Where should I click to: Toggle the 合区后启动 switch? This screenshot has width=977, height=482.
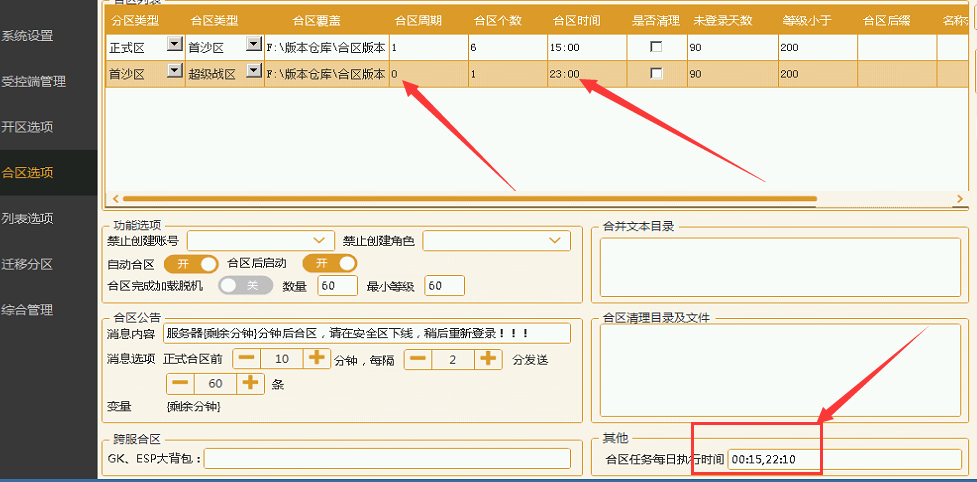point(330,263)
